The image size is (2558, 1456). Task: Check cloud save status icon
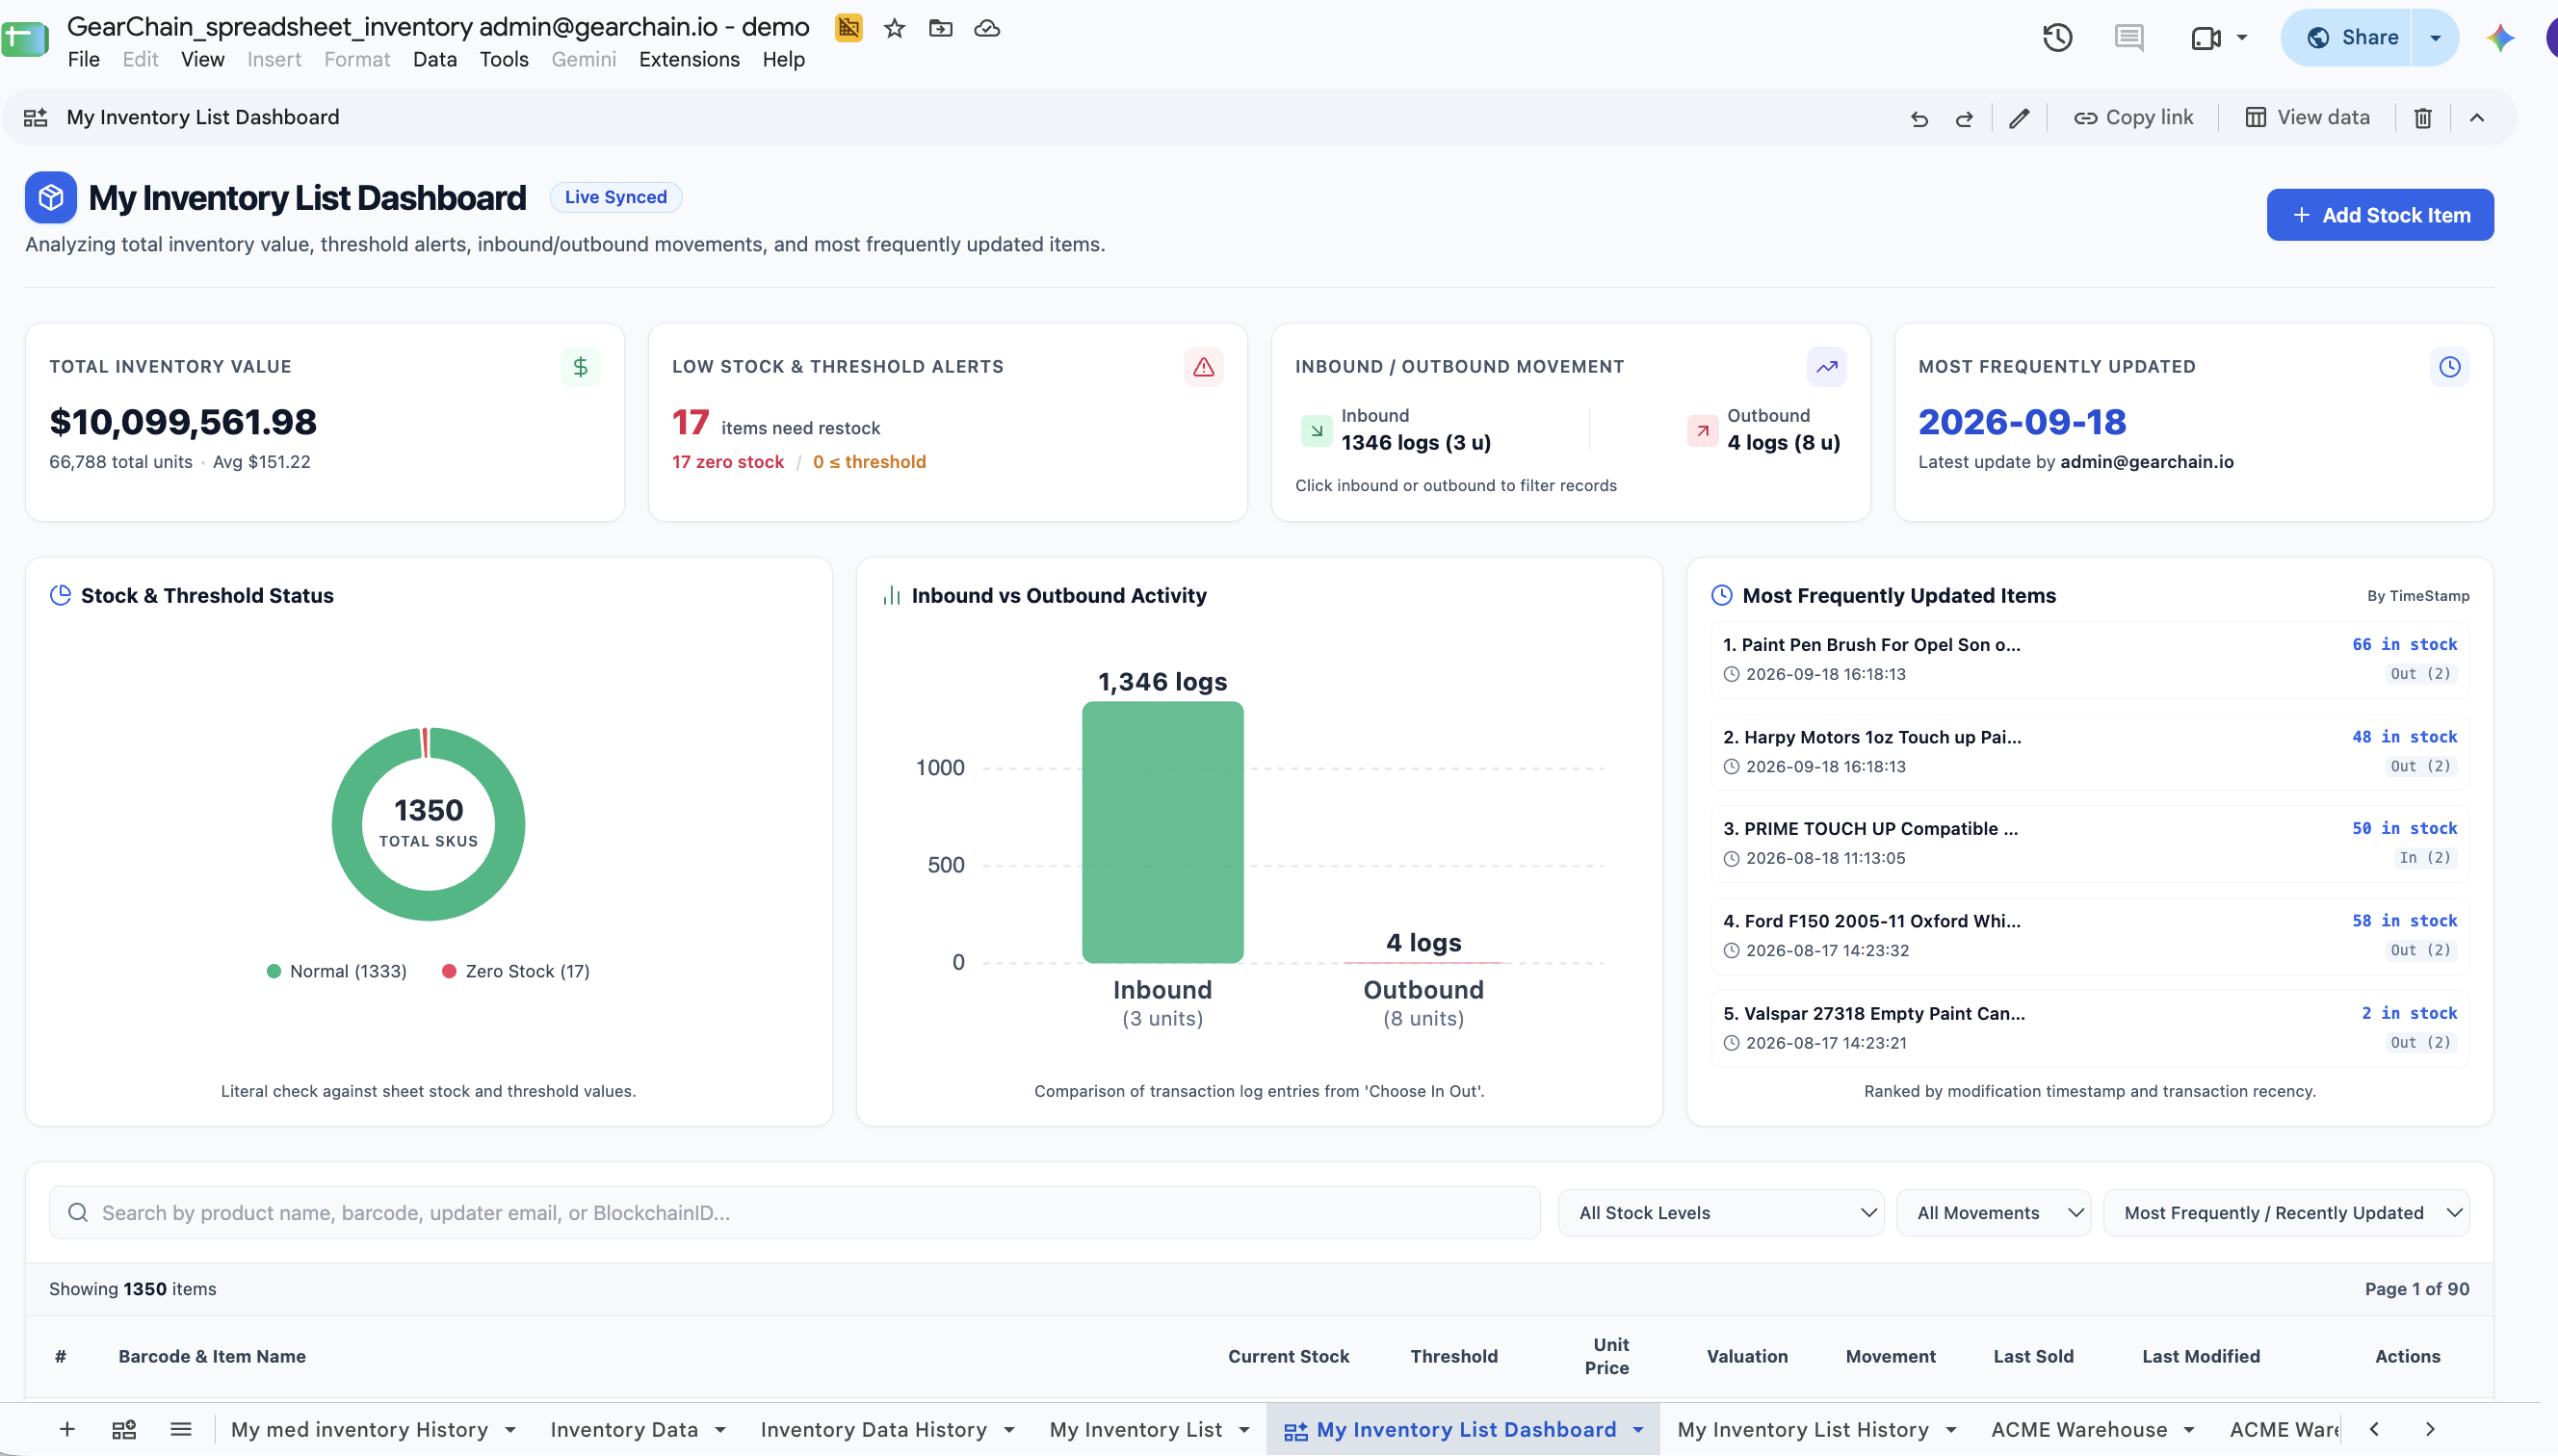point(987,28)
